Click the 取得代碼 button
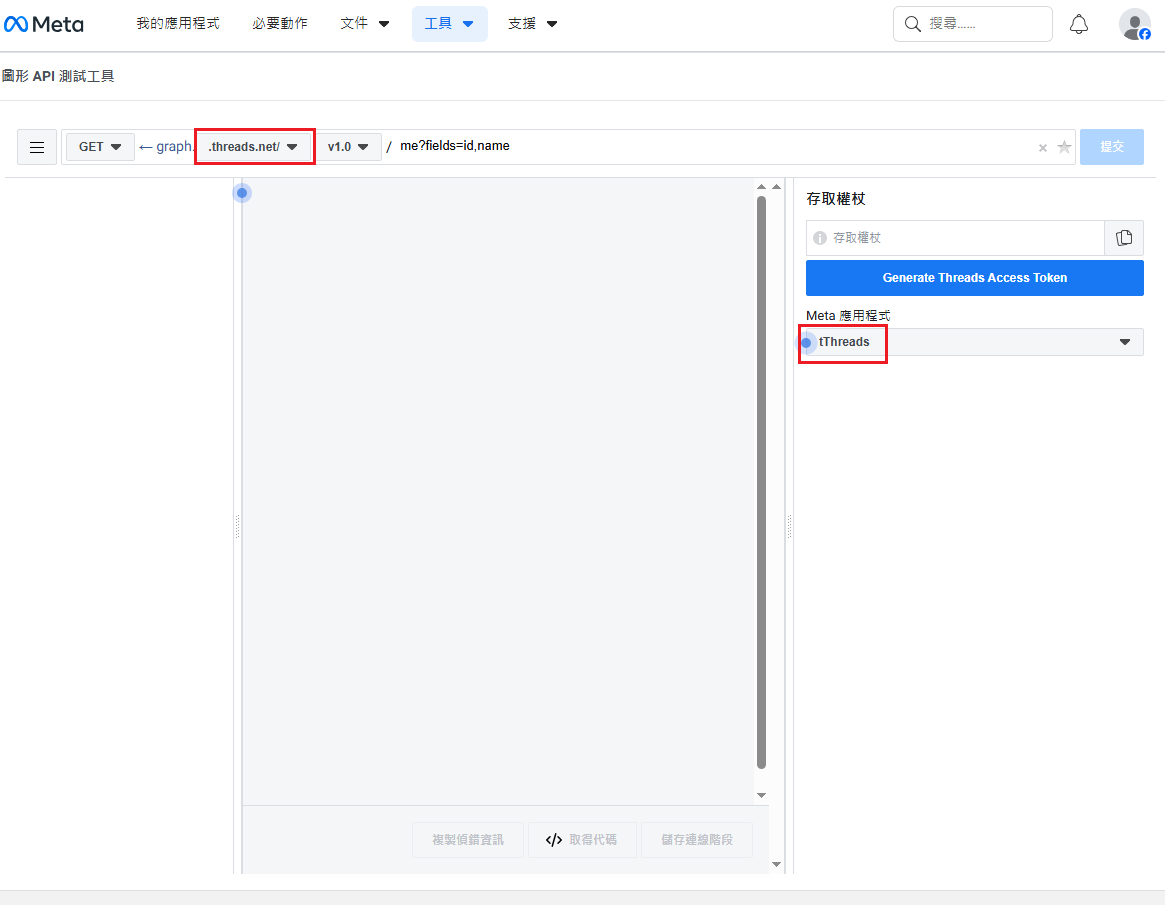This screenshot has height=905, width=1165. [582, 840]
